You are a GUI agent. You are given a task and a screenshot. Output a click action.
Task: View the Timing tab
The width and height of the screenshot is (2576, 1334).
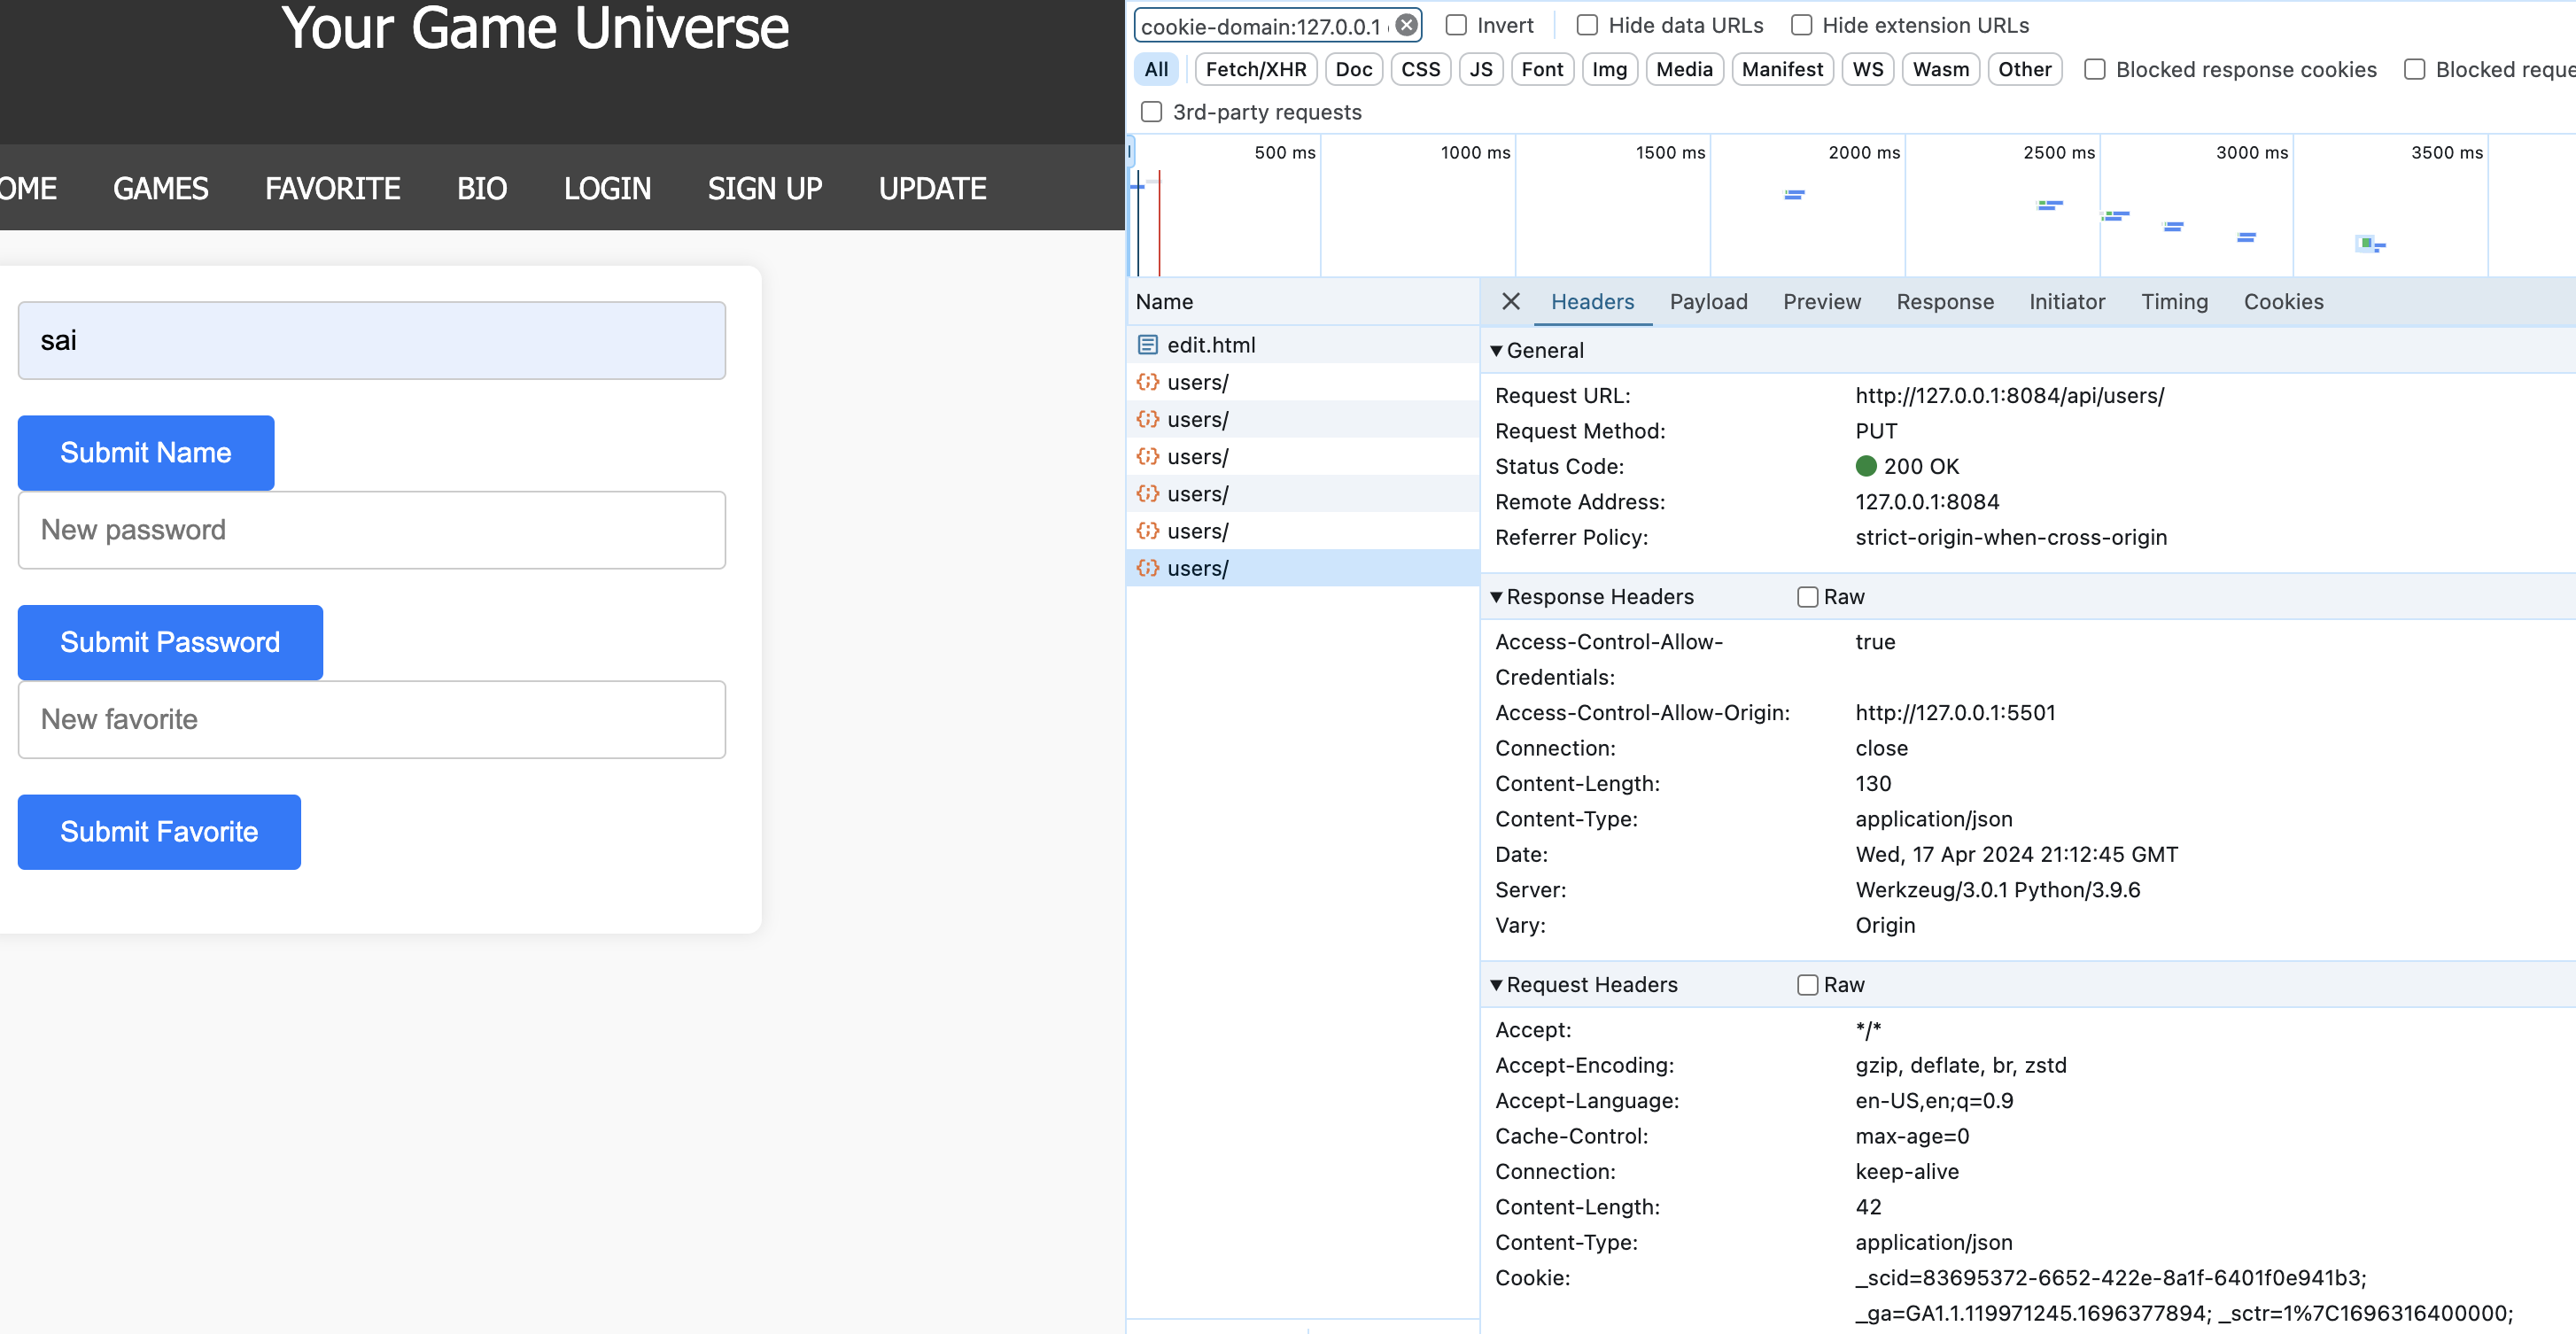click(x=2174, y=301)
